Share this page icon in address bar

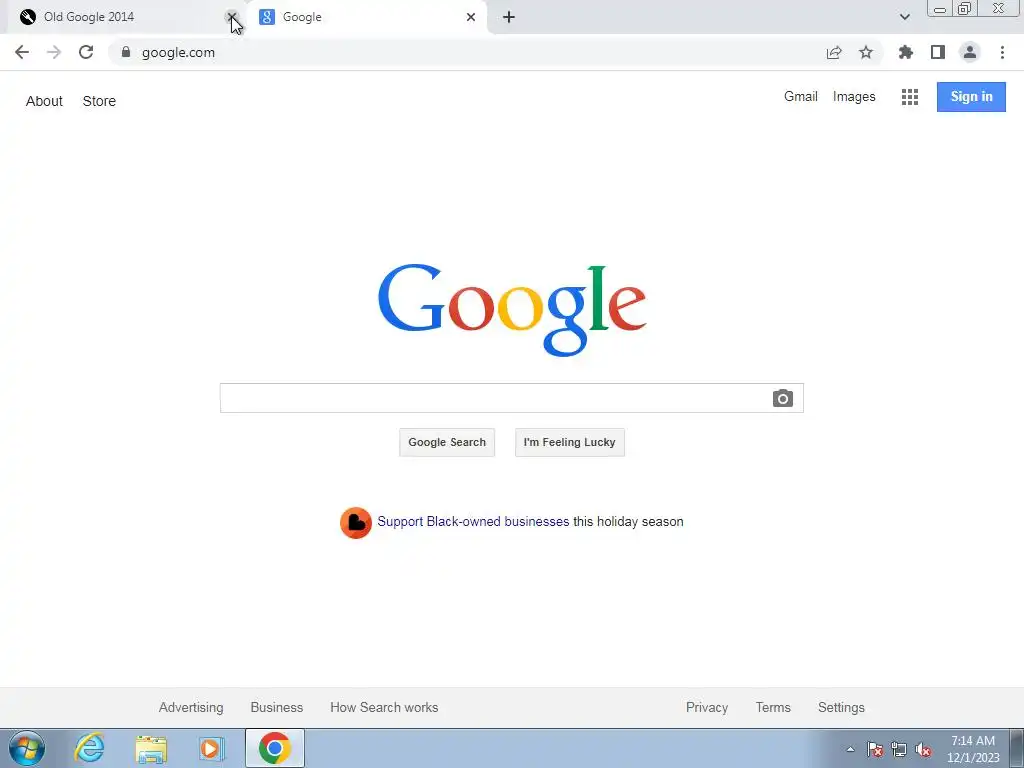pyautogui.click(x=834, y=52)
